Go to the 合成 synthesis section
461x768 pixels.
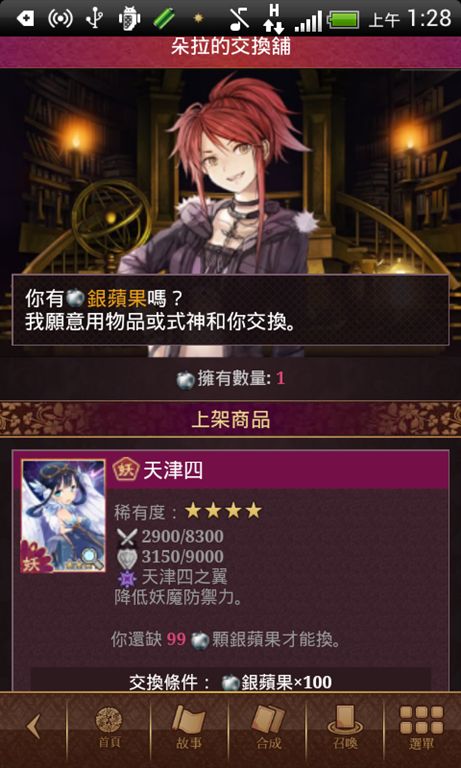[x=268, y=728]
